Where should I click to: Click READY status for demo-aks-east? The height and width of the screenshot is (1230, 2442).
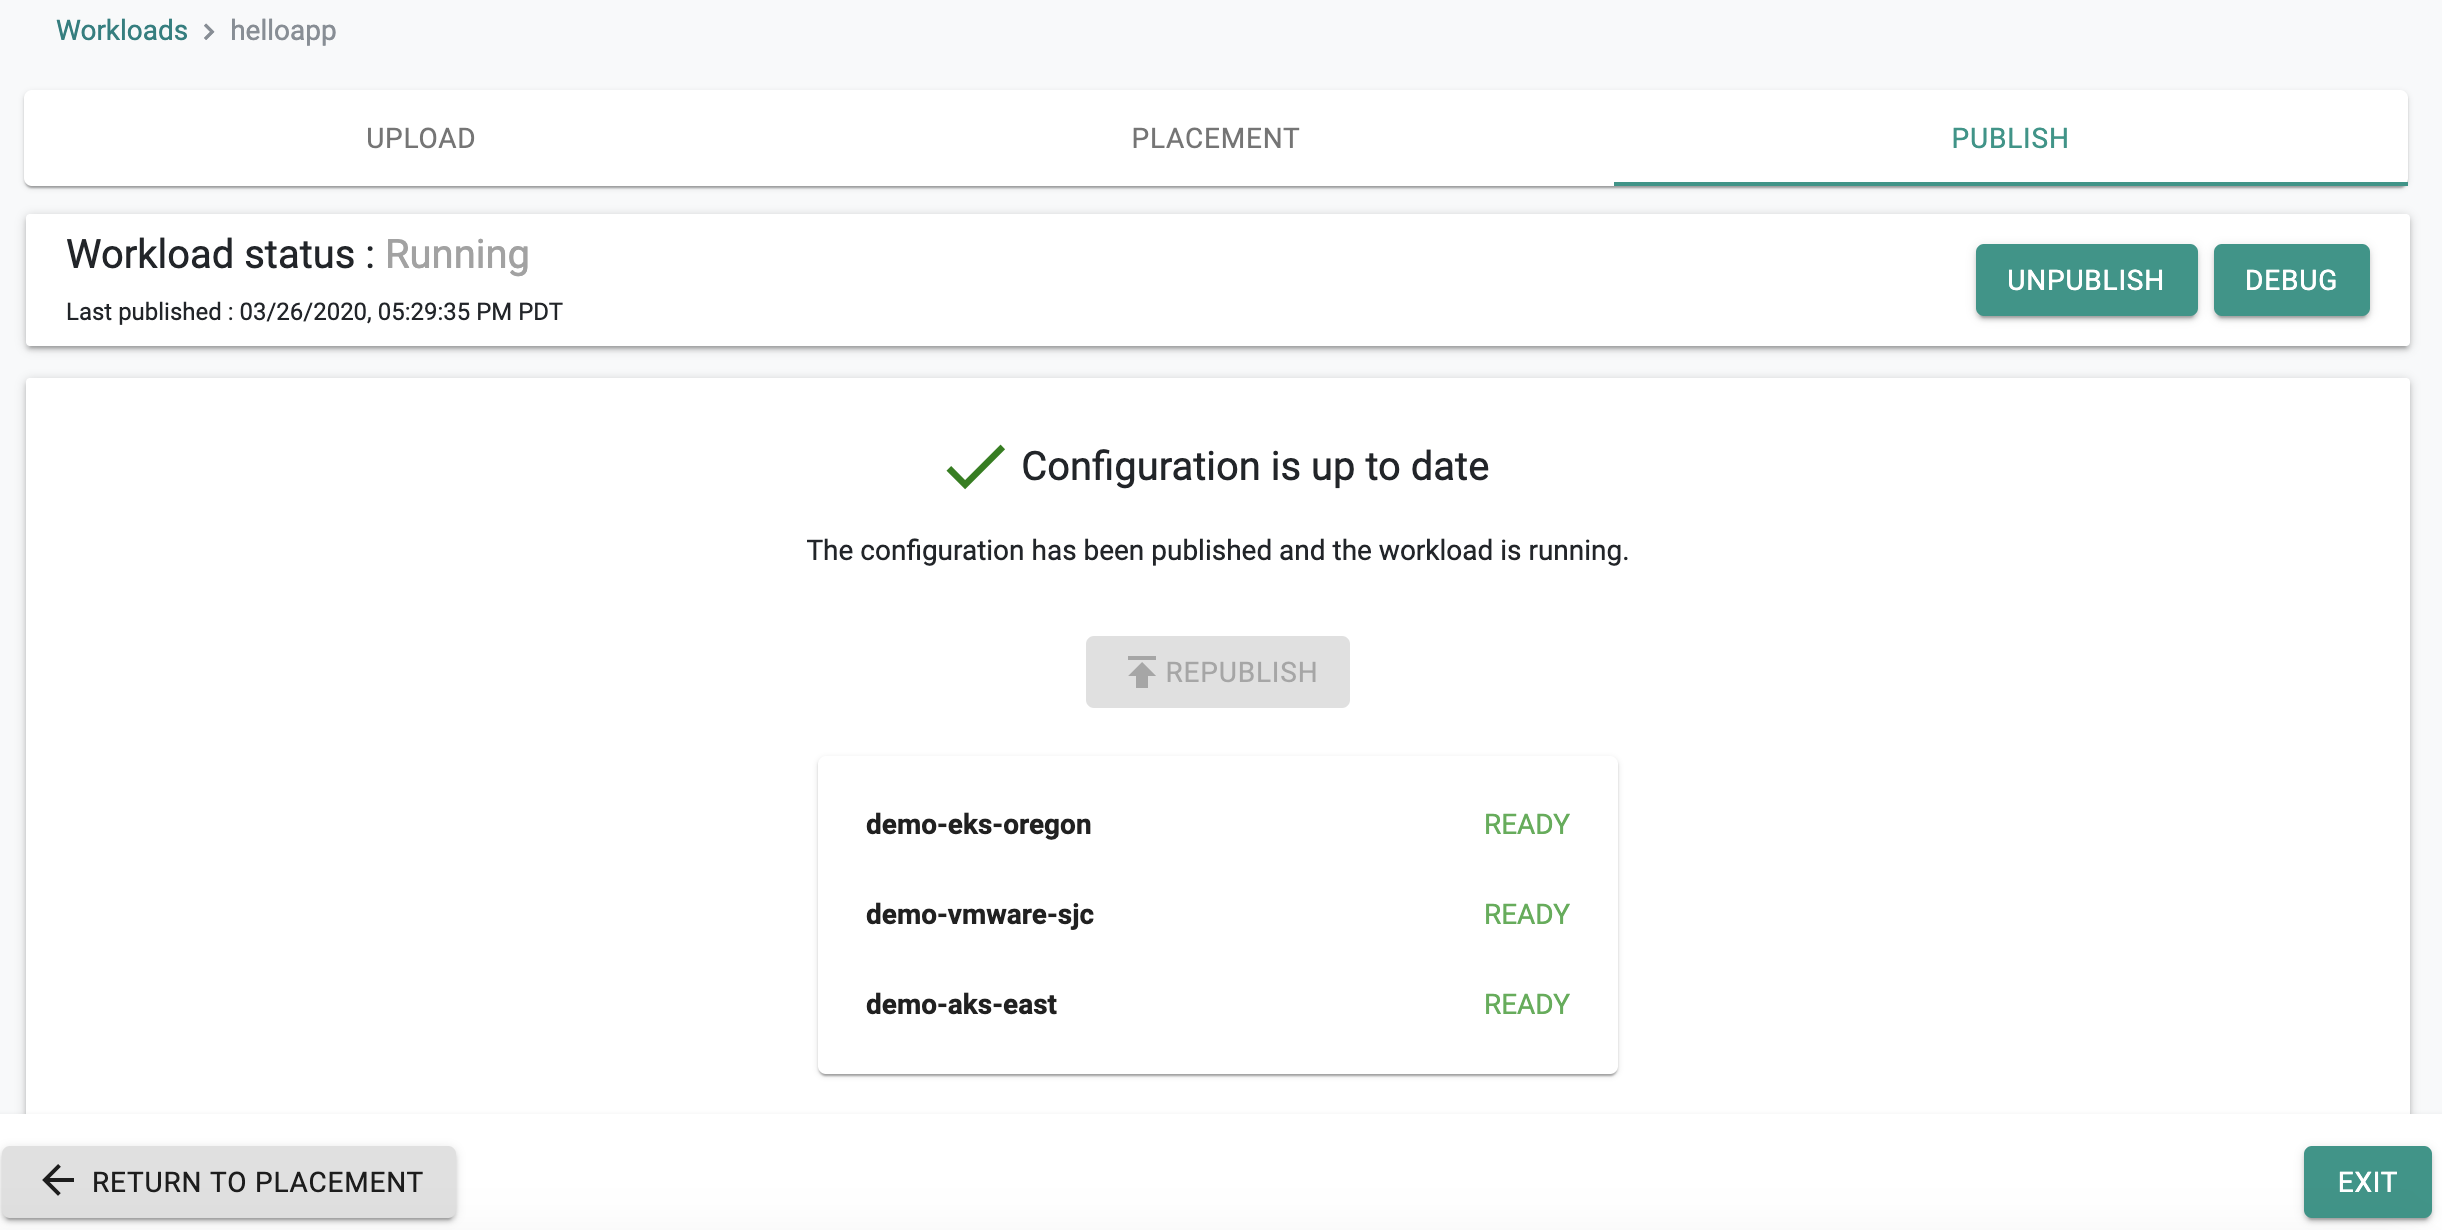pyautogui.click(x=1526, y=1004)
